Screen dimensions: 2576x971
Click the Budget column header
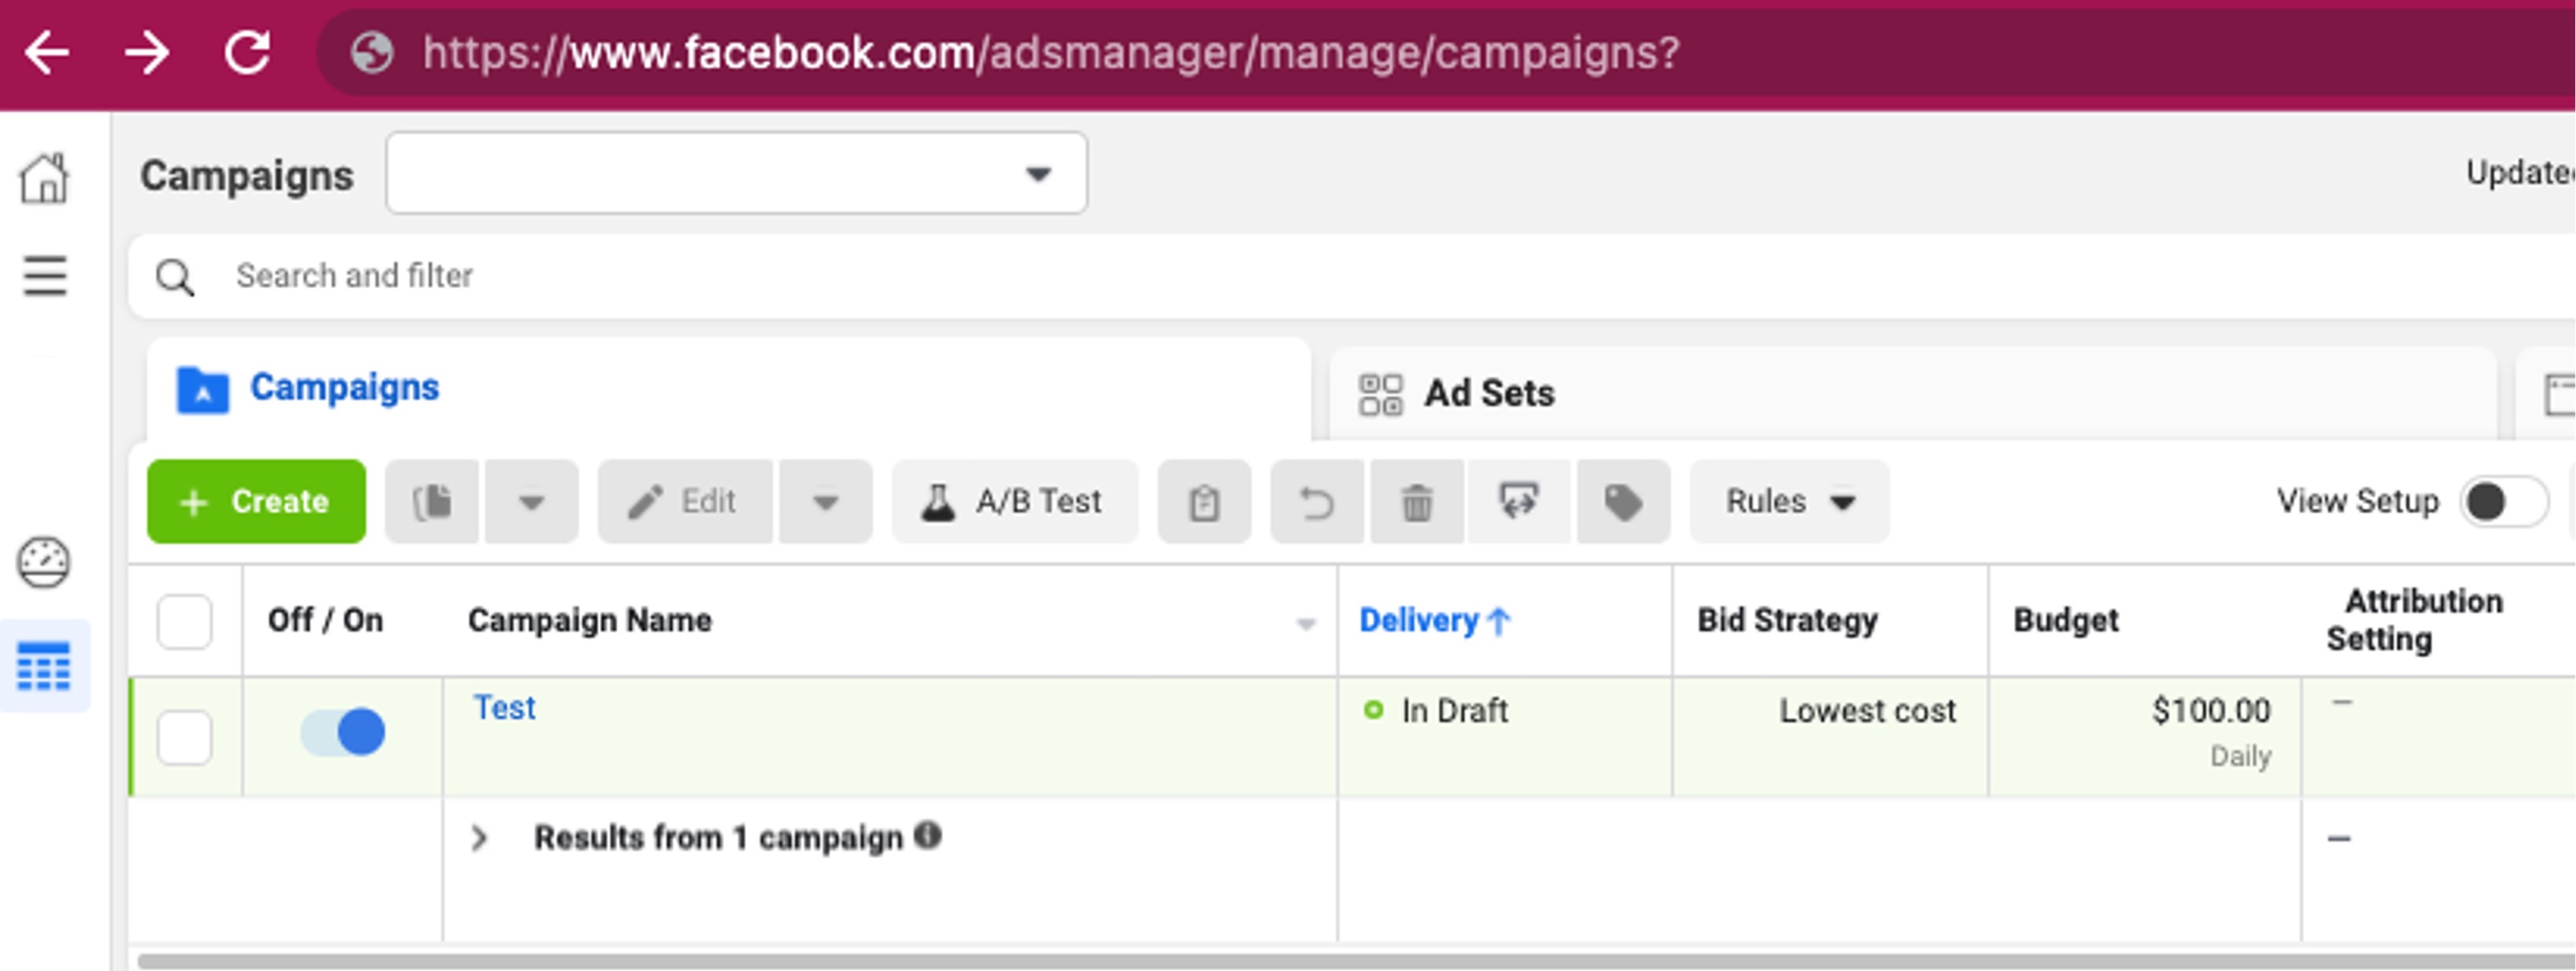pos(2065,621)
